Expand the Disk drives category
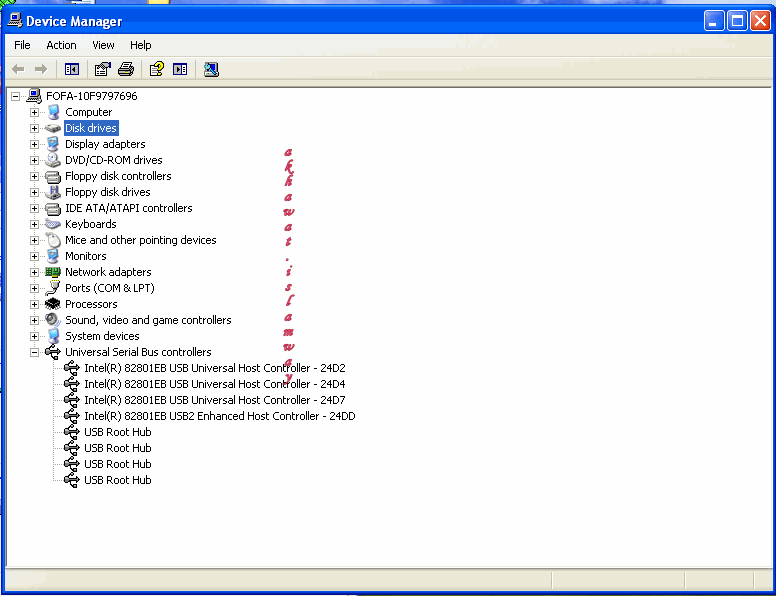 tap(34, 128)
